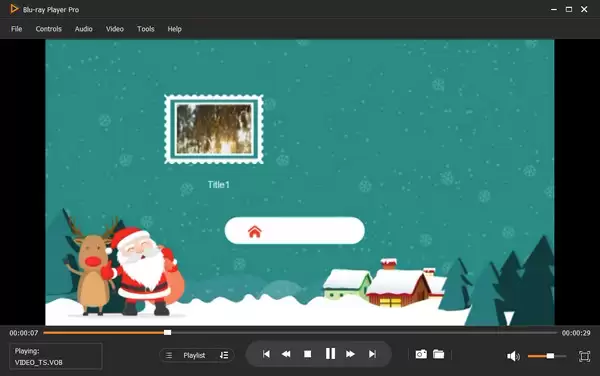The image size is (600, 376).
Task: Click the Title1 label
Action: [218, 185]
